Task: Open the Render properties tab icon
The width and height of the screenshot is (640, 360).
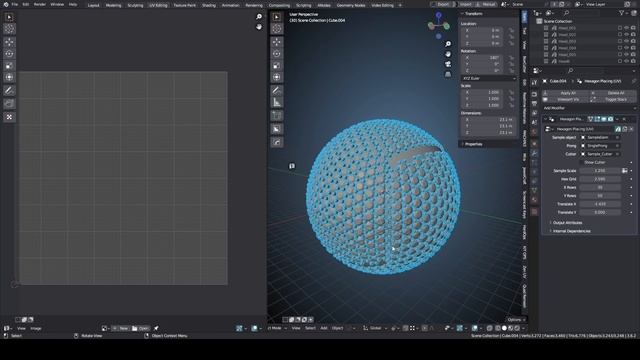Action: 534,94
